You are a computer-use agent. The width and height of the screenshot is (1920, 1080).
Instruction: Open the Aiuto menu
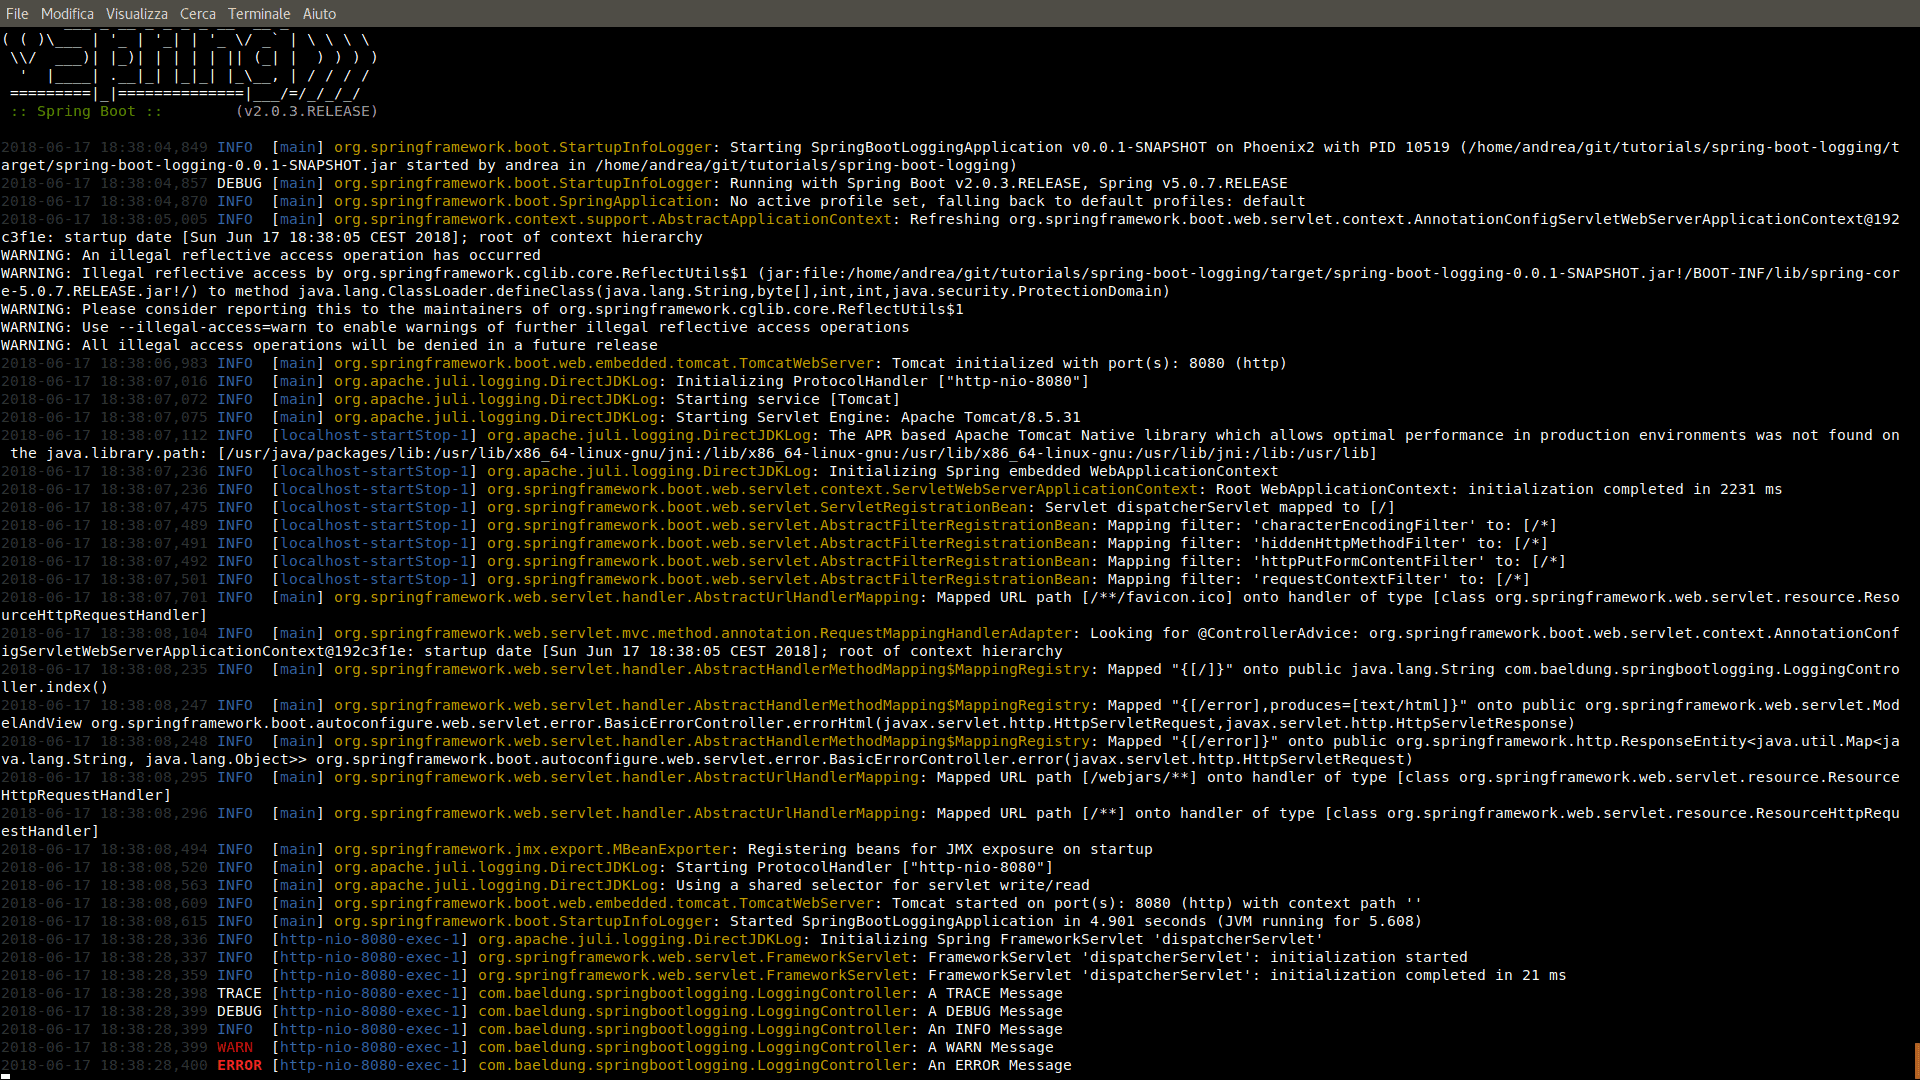point(319,13)
